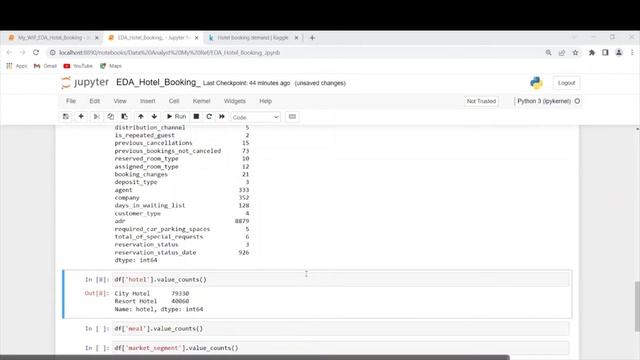Click 'Resort Hotel' output line

tap(152, 301)
